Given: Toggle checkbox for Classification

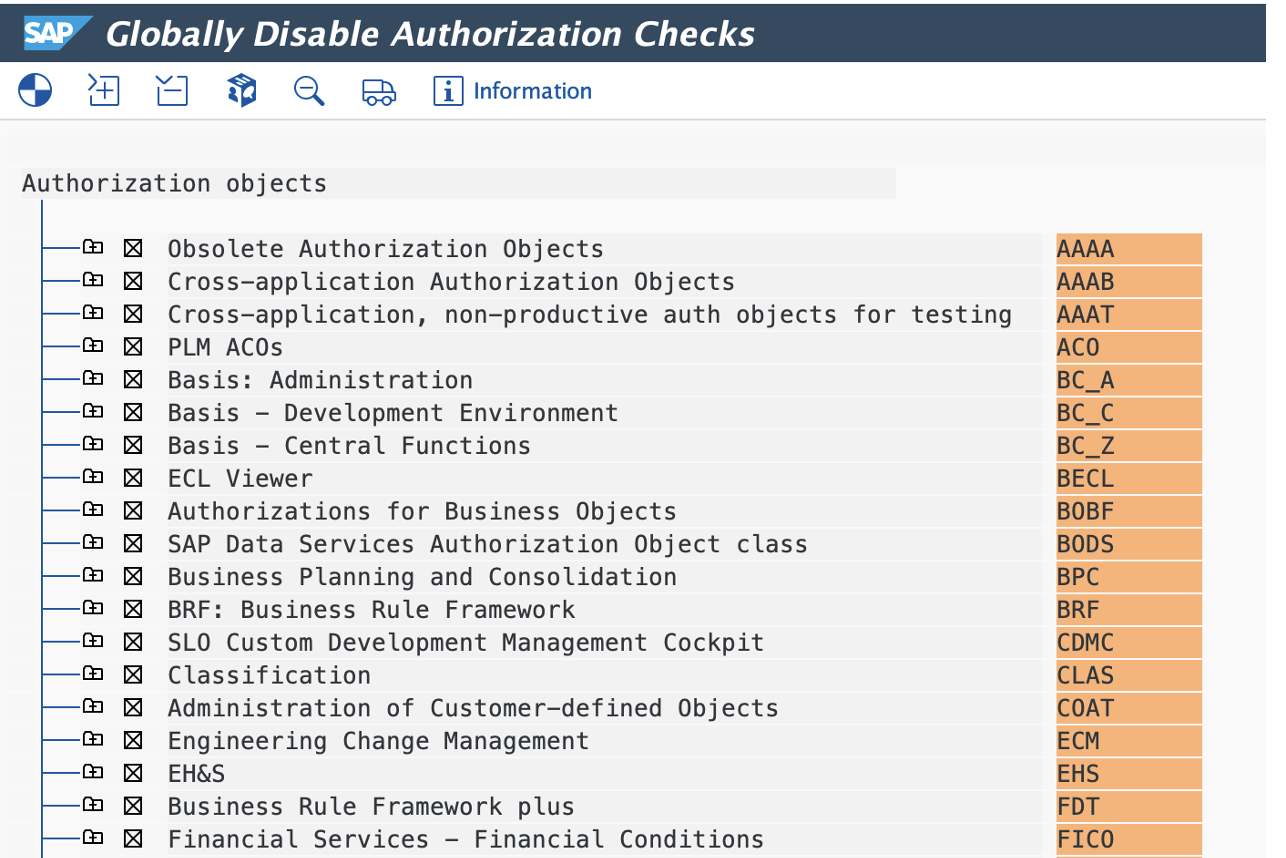Looking at the screenshot, I should pyautogui.click(x=133, y=675).
